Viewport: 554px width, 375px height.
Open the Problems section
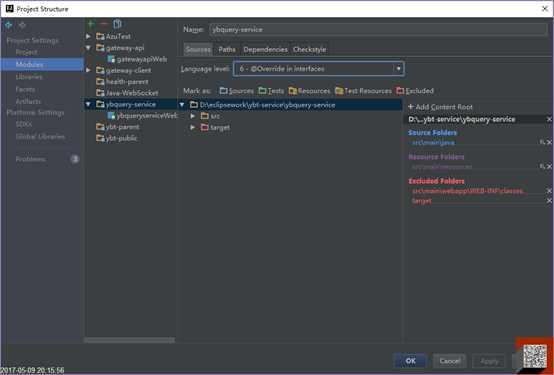31,159
